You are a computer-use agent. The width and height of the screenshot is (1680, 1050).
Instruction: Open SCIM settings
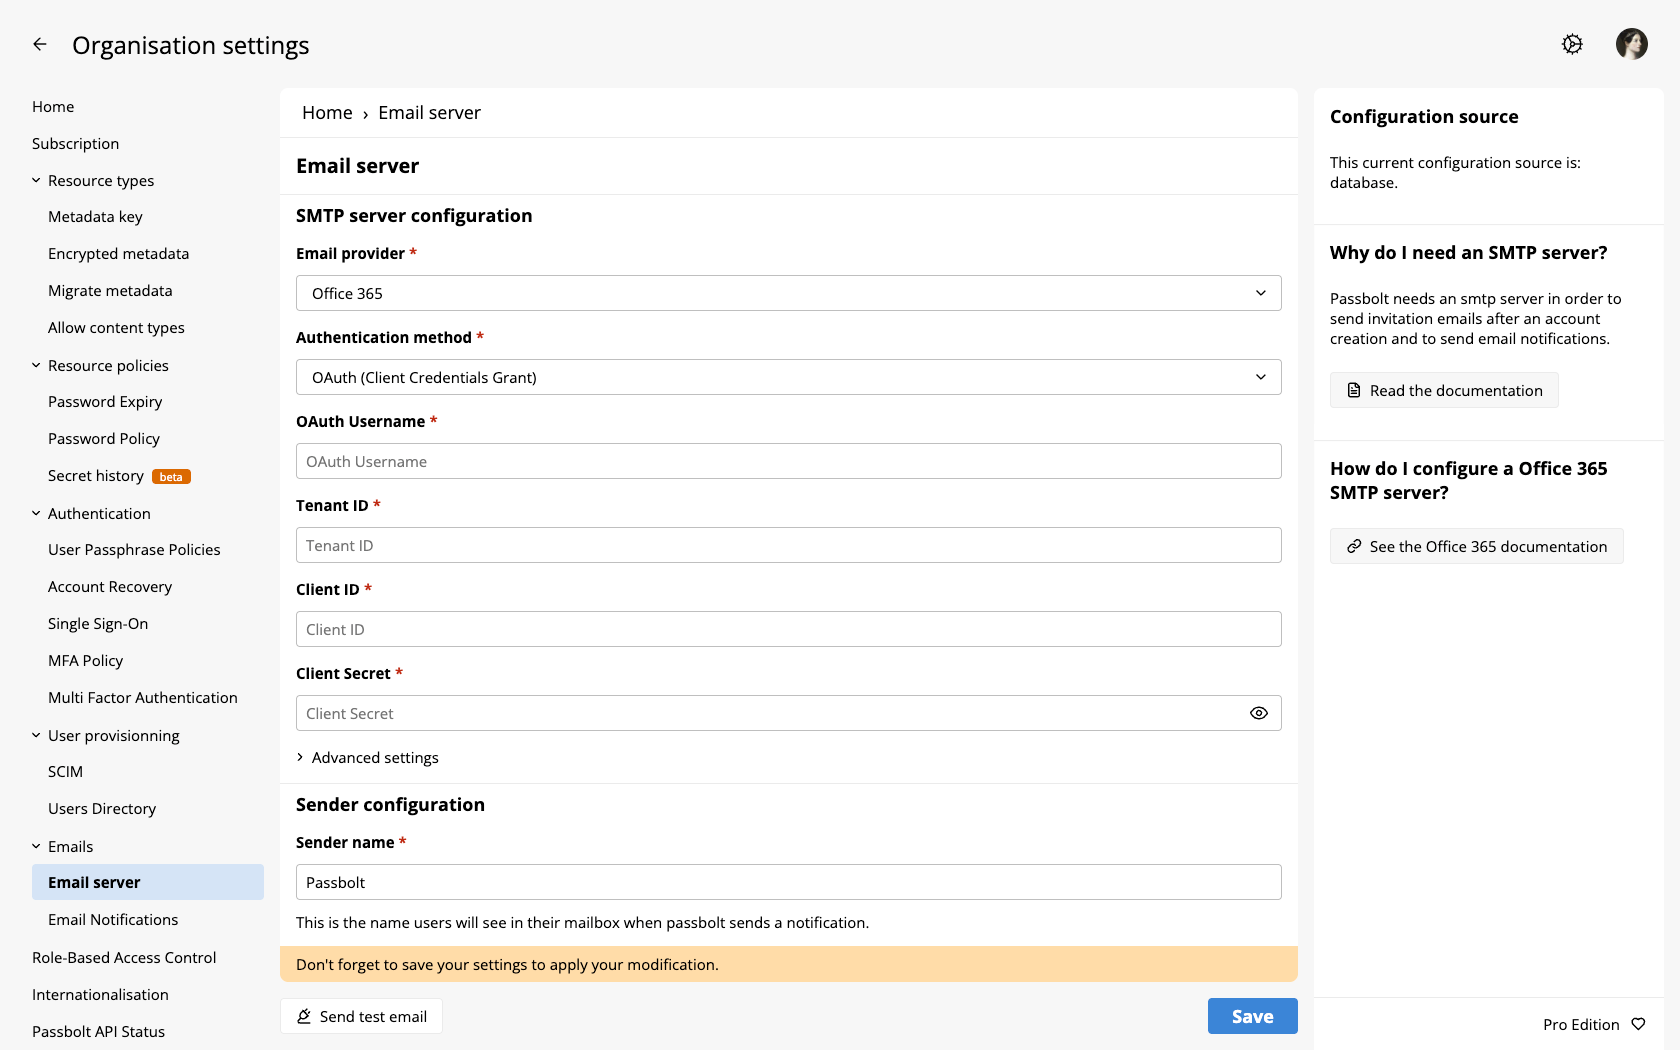[x=65, y=771]
